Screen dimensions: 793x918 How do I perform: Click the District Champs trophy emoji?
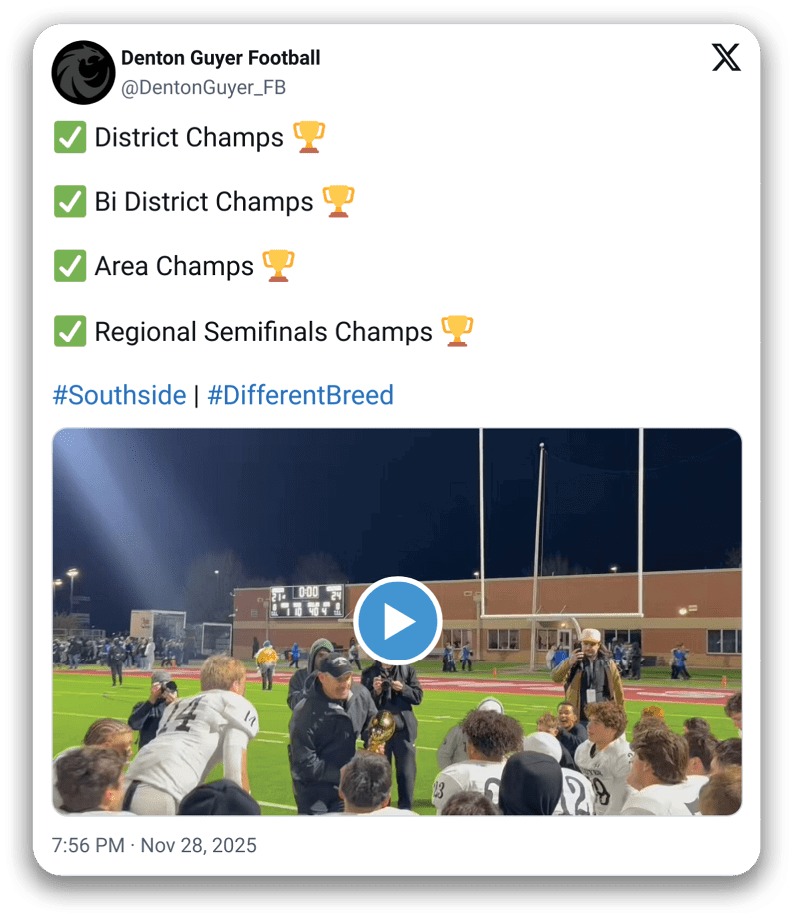click(309, 137)
